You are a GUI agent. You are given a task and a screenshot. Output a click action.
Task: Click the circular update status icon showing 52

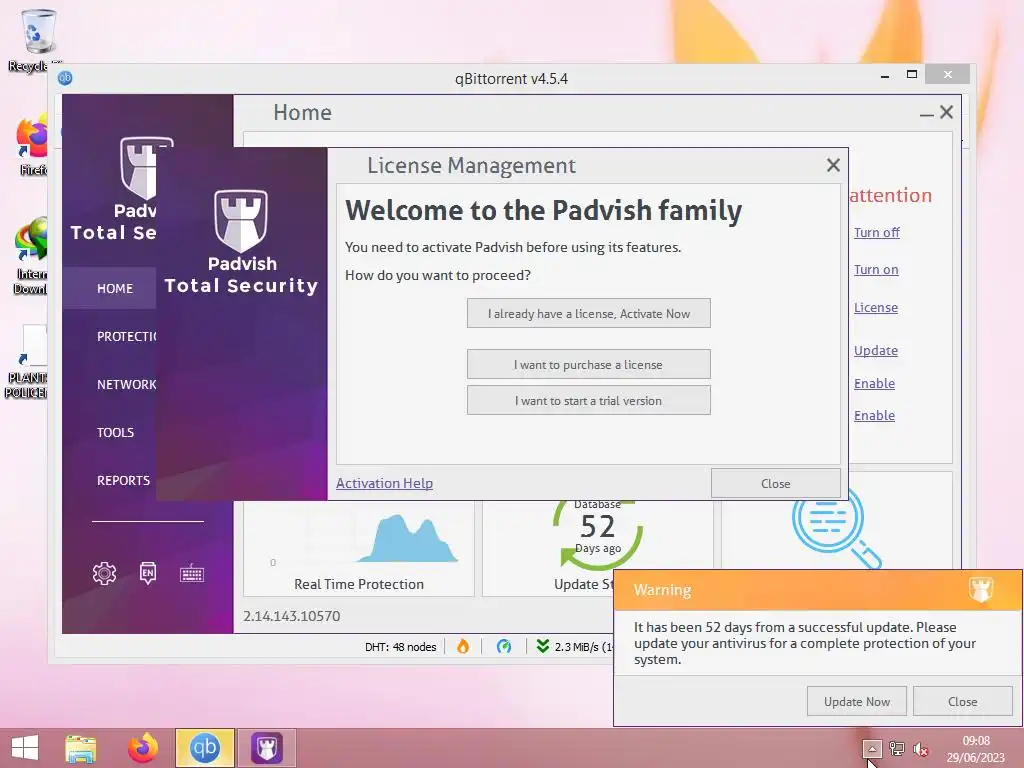598,532
